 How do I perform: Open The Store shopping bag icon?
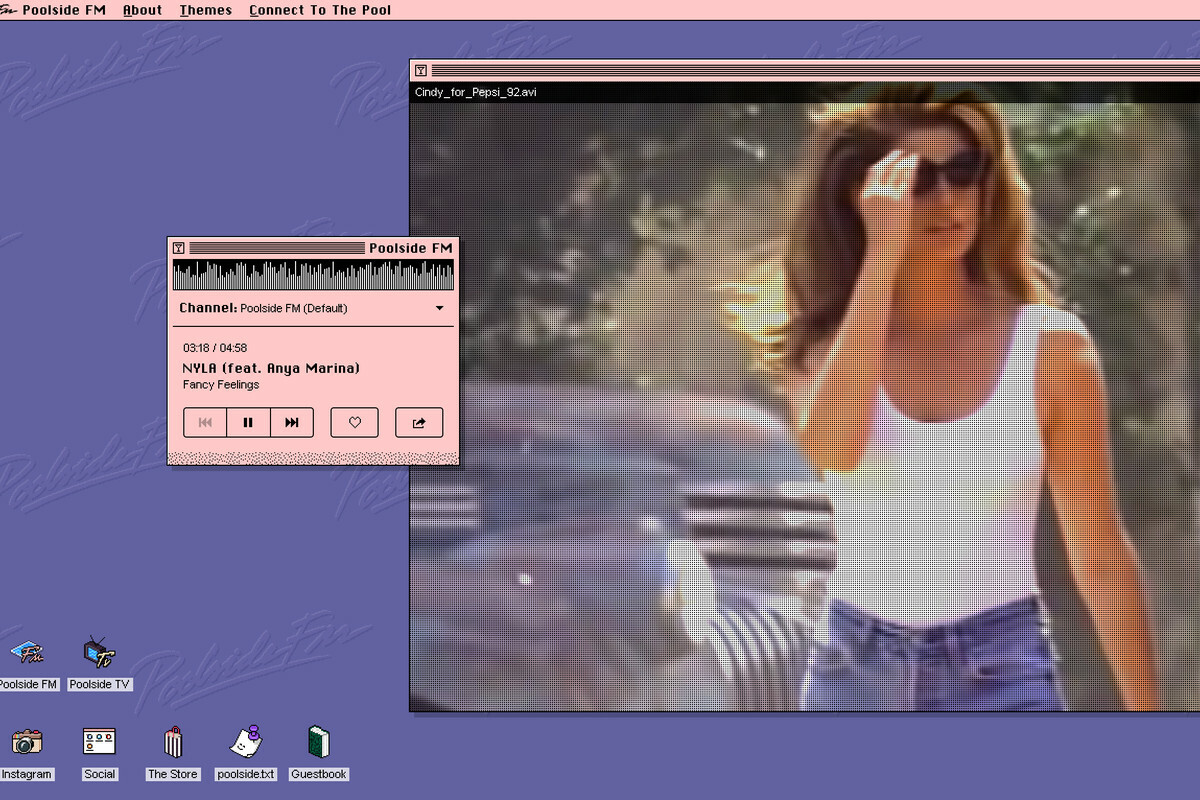173,743
